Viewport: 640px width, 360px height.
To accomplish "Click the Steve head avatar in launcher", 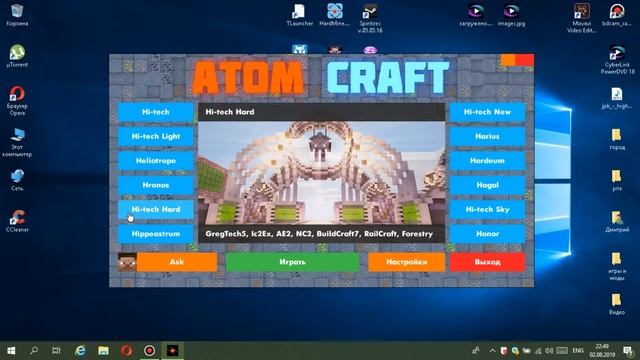I will (x=127, y=262).
